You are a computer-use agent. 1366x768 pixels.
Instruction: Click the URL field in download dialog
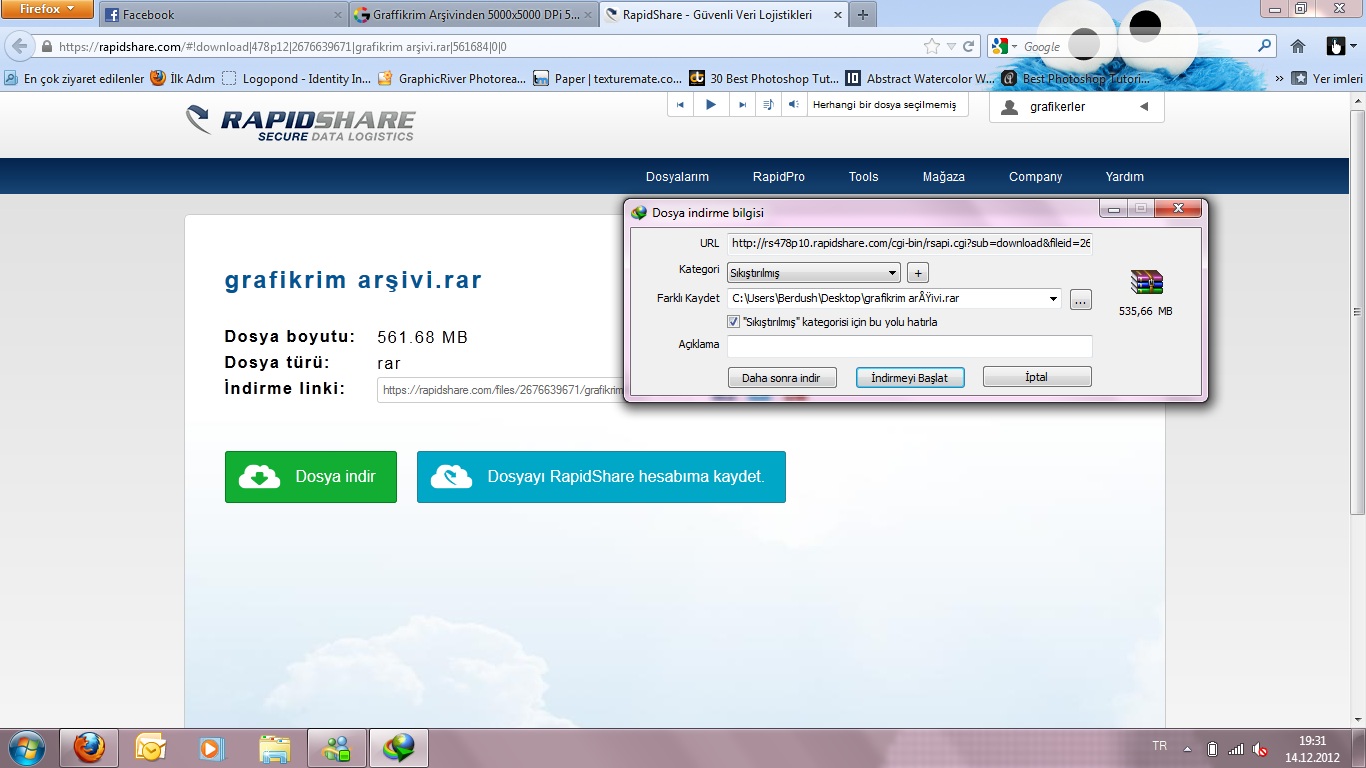click(x=910, y=243)
